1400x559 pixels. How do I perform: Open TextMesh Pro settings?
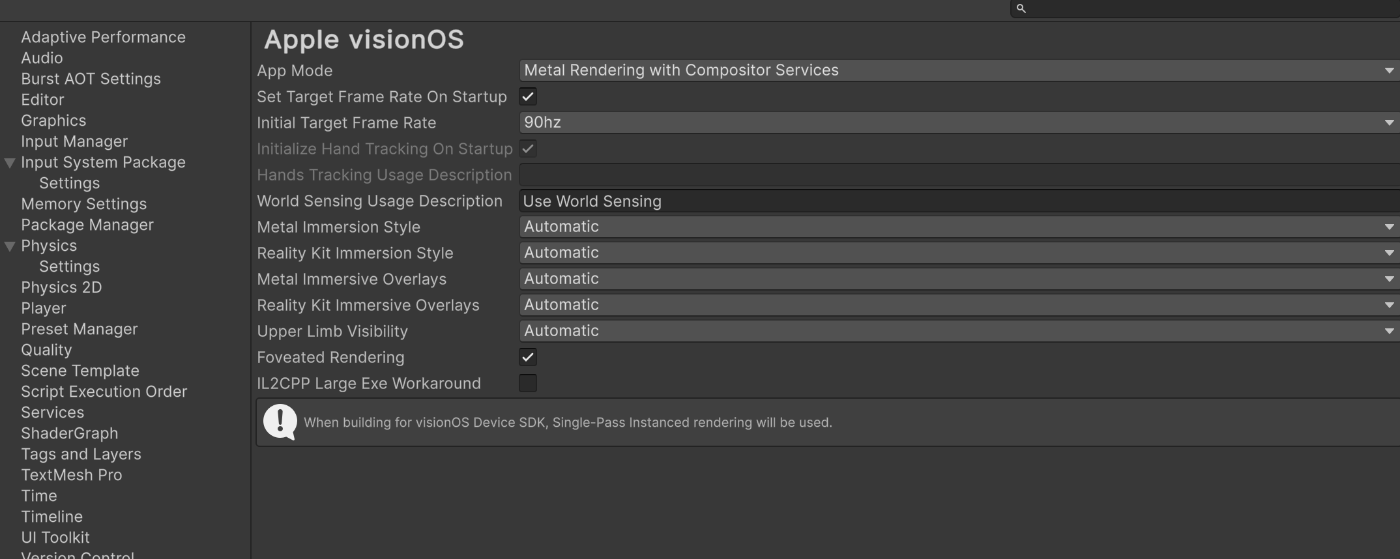pos(71,475)
